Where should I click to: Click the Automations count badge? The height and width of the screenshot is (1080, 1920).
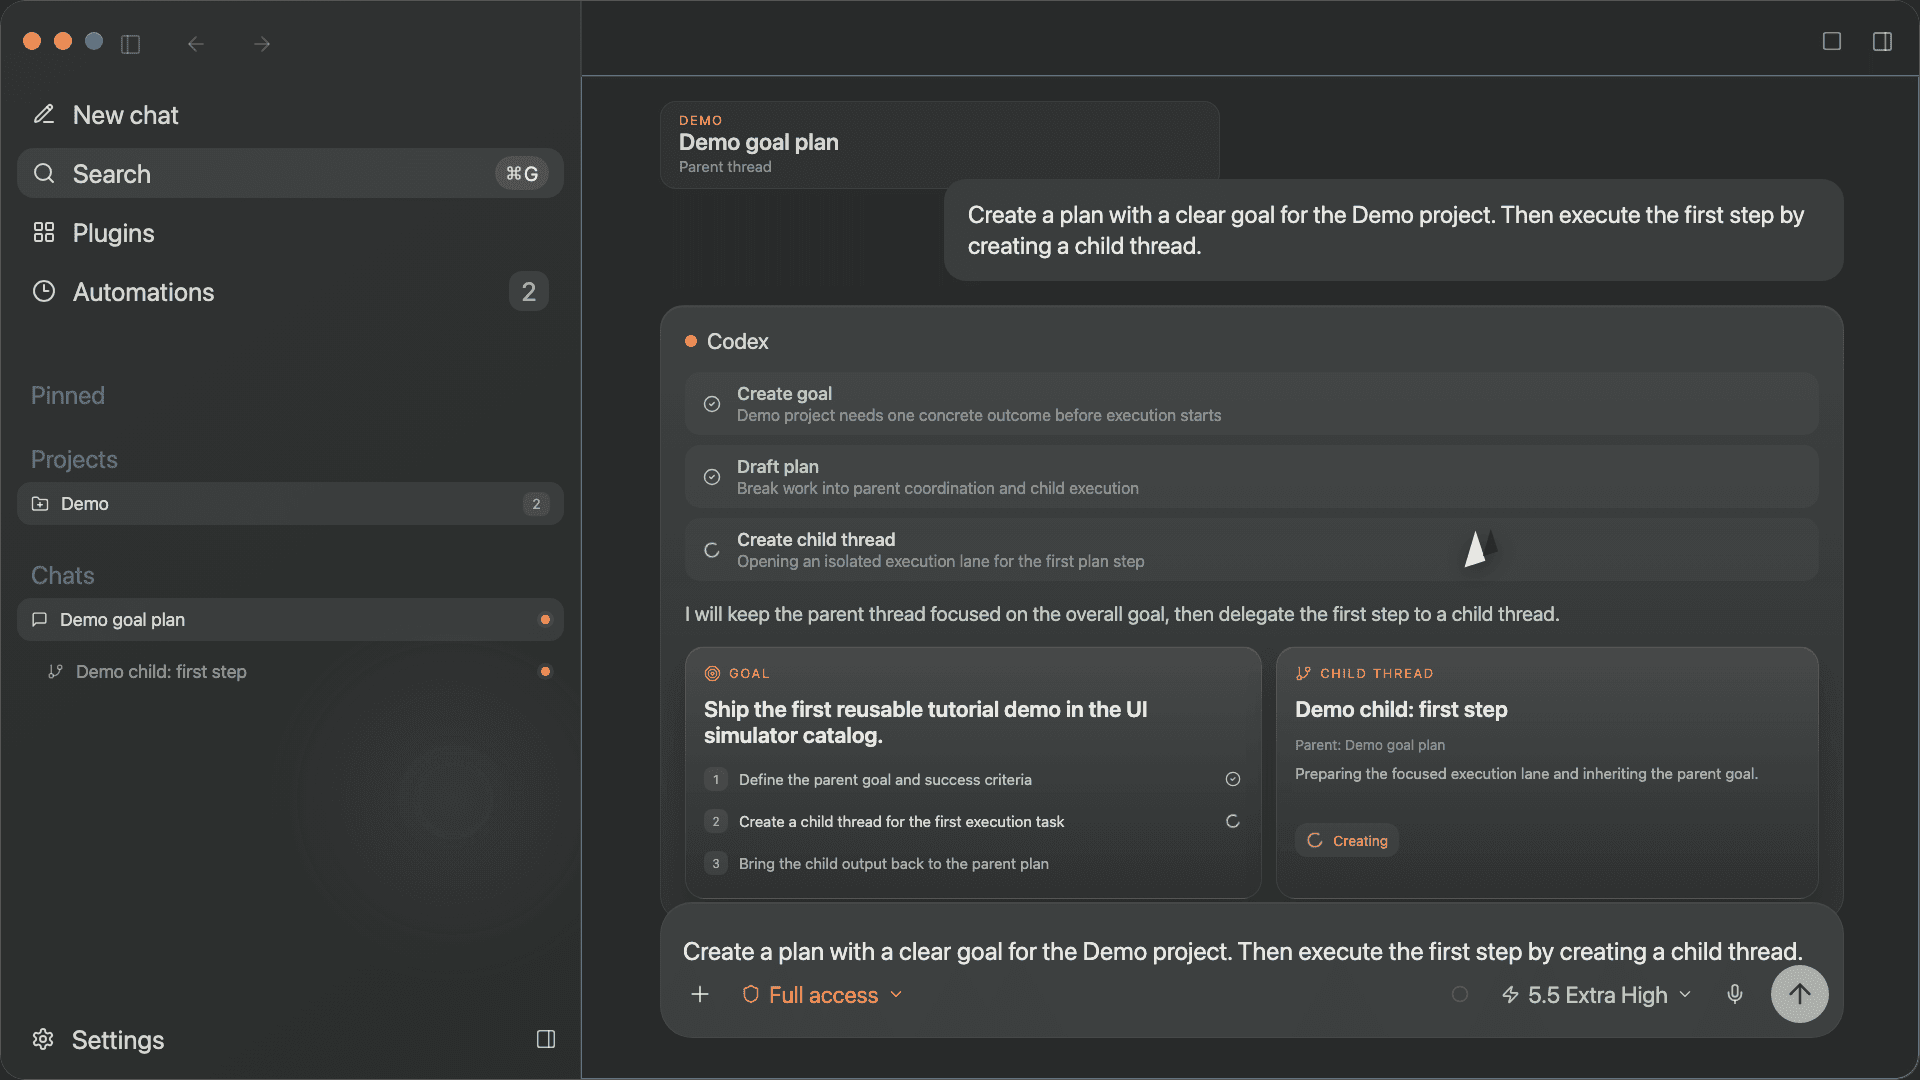(x=529, y=291)
